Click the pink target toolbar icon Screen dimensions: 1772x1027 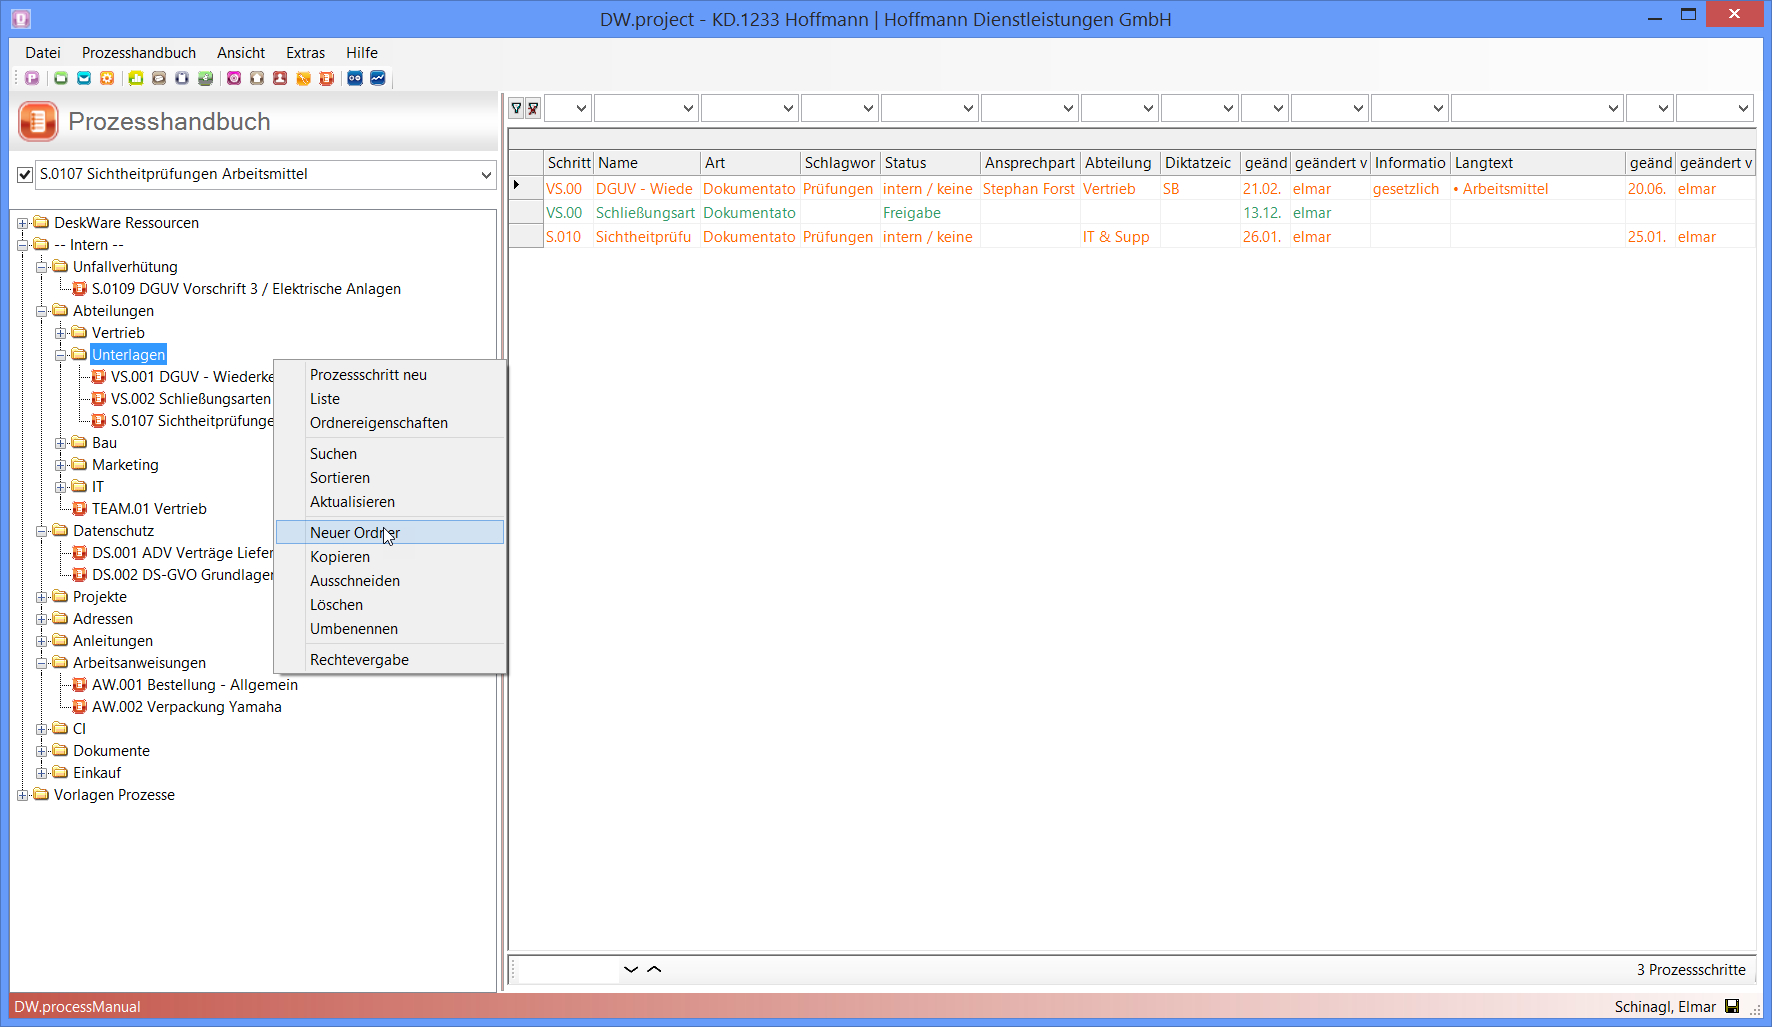point(234,78)
